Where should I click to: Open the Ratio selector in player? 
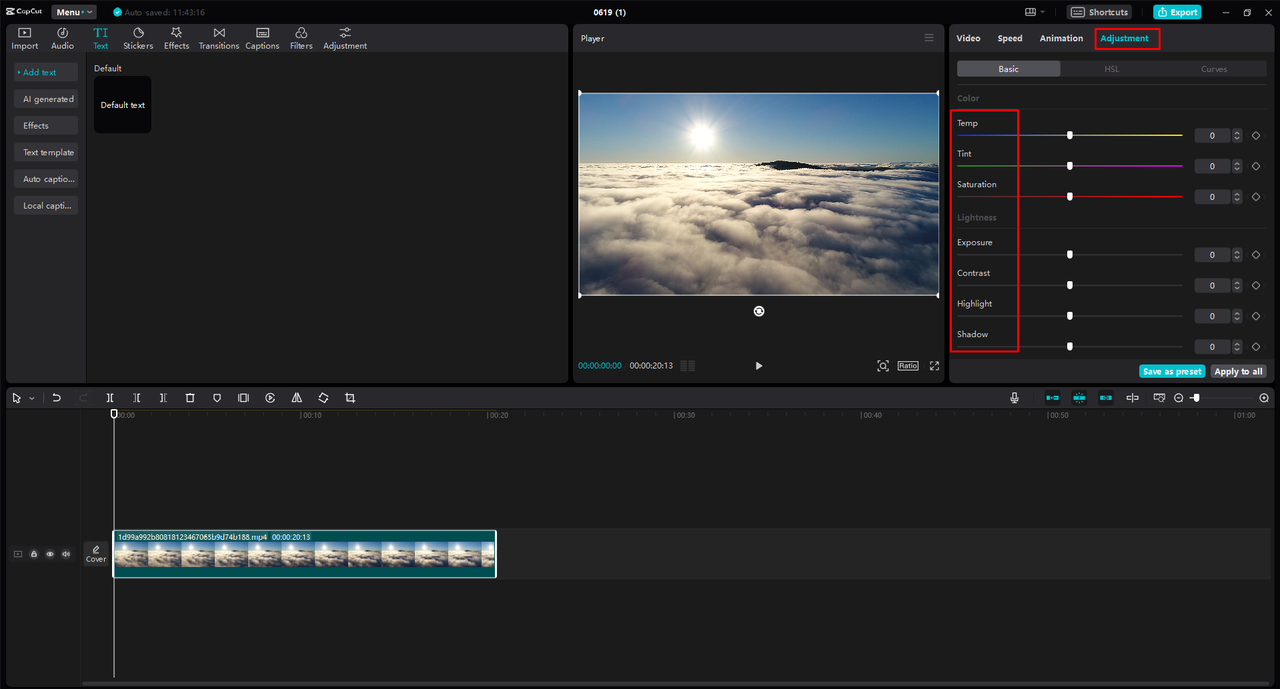pos(908,366)
